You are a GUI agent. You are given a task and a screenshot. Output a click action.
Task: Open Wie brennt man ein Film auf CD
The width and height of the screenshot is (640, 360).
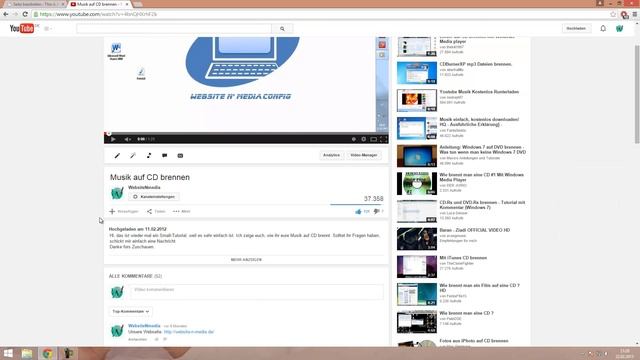point(480,288)
